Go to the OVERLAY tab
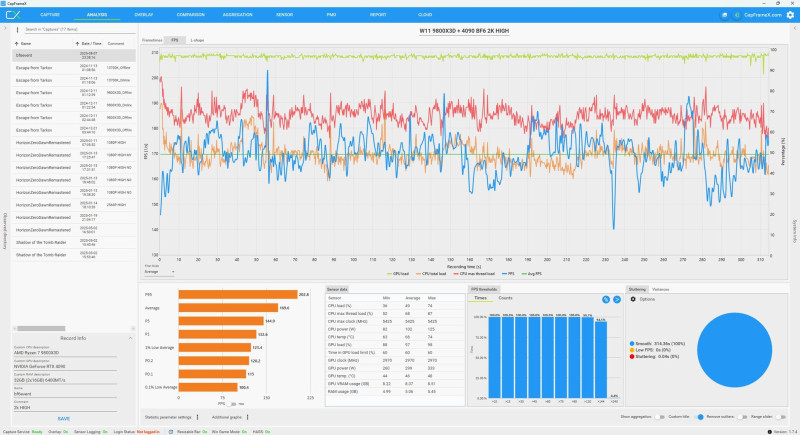800x435 pixels. [x=143, y=15]
